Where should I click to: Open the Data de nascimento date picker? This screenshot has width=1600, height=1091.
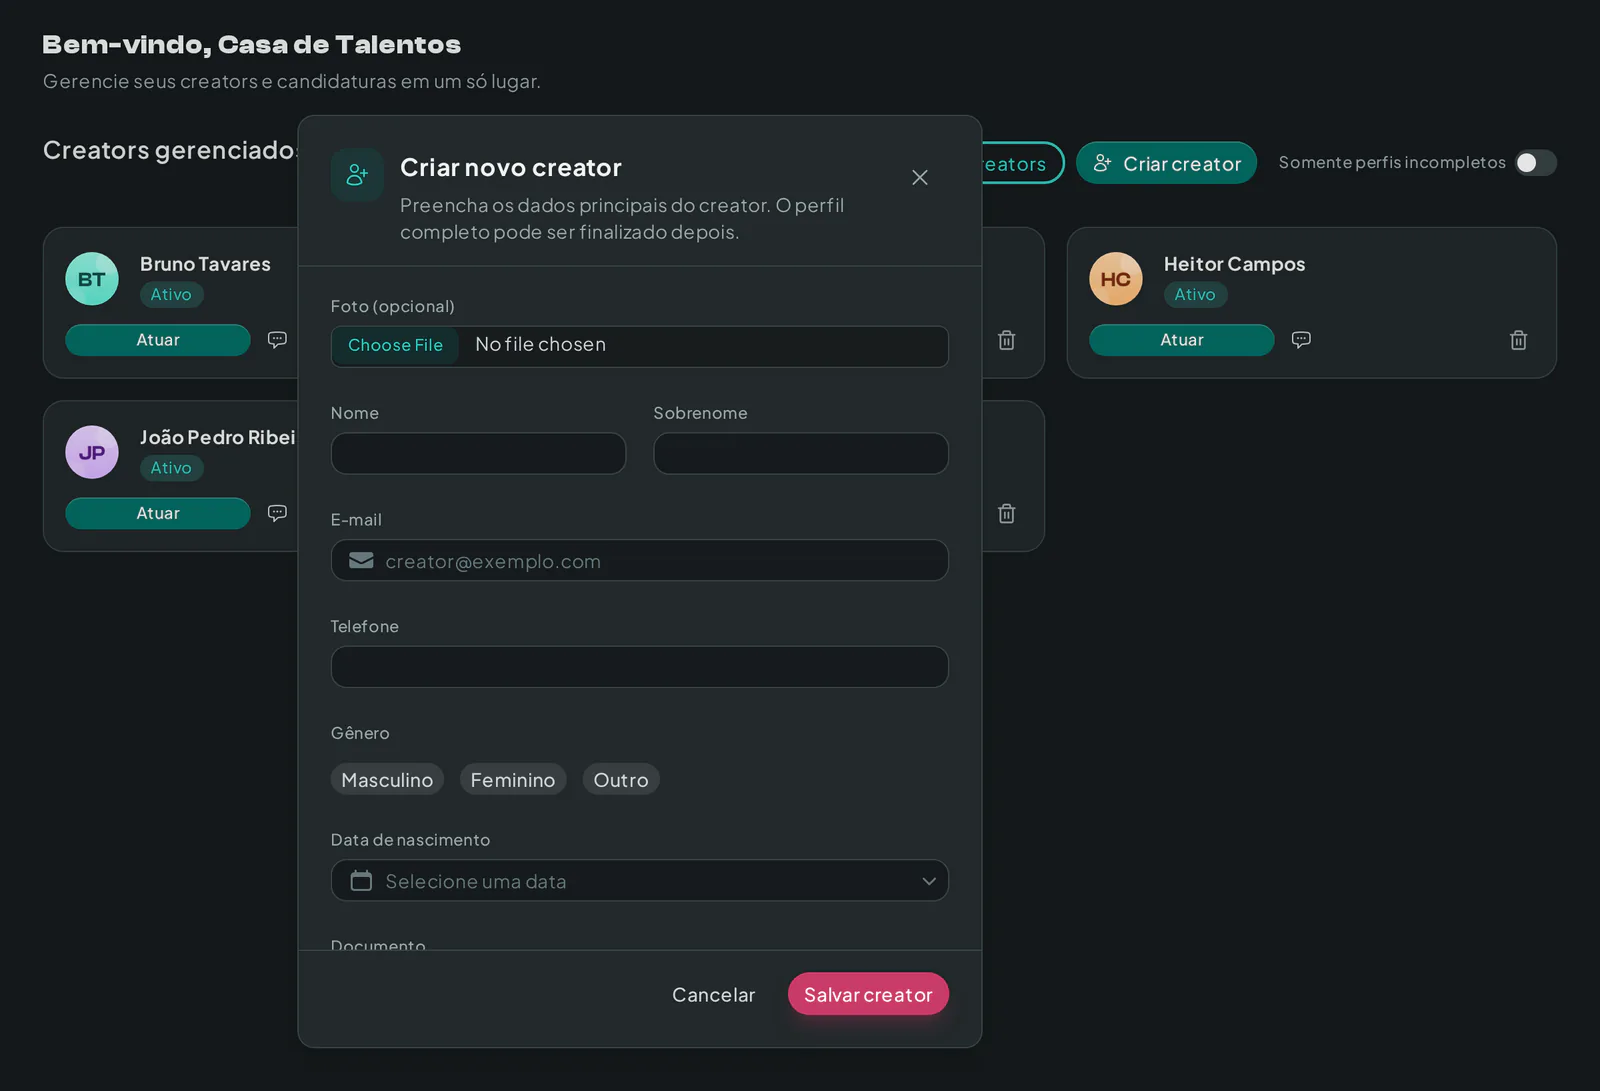[x=640, y=881]
